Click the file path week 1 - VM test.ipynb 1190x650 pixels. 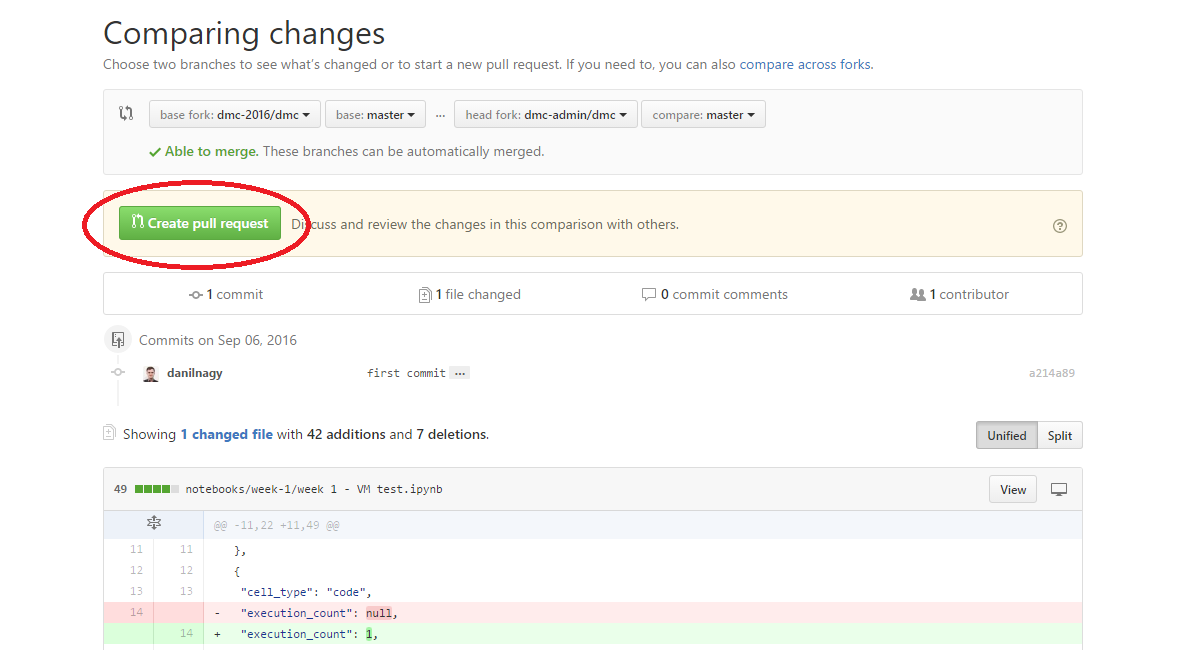tap(313, 489)
